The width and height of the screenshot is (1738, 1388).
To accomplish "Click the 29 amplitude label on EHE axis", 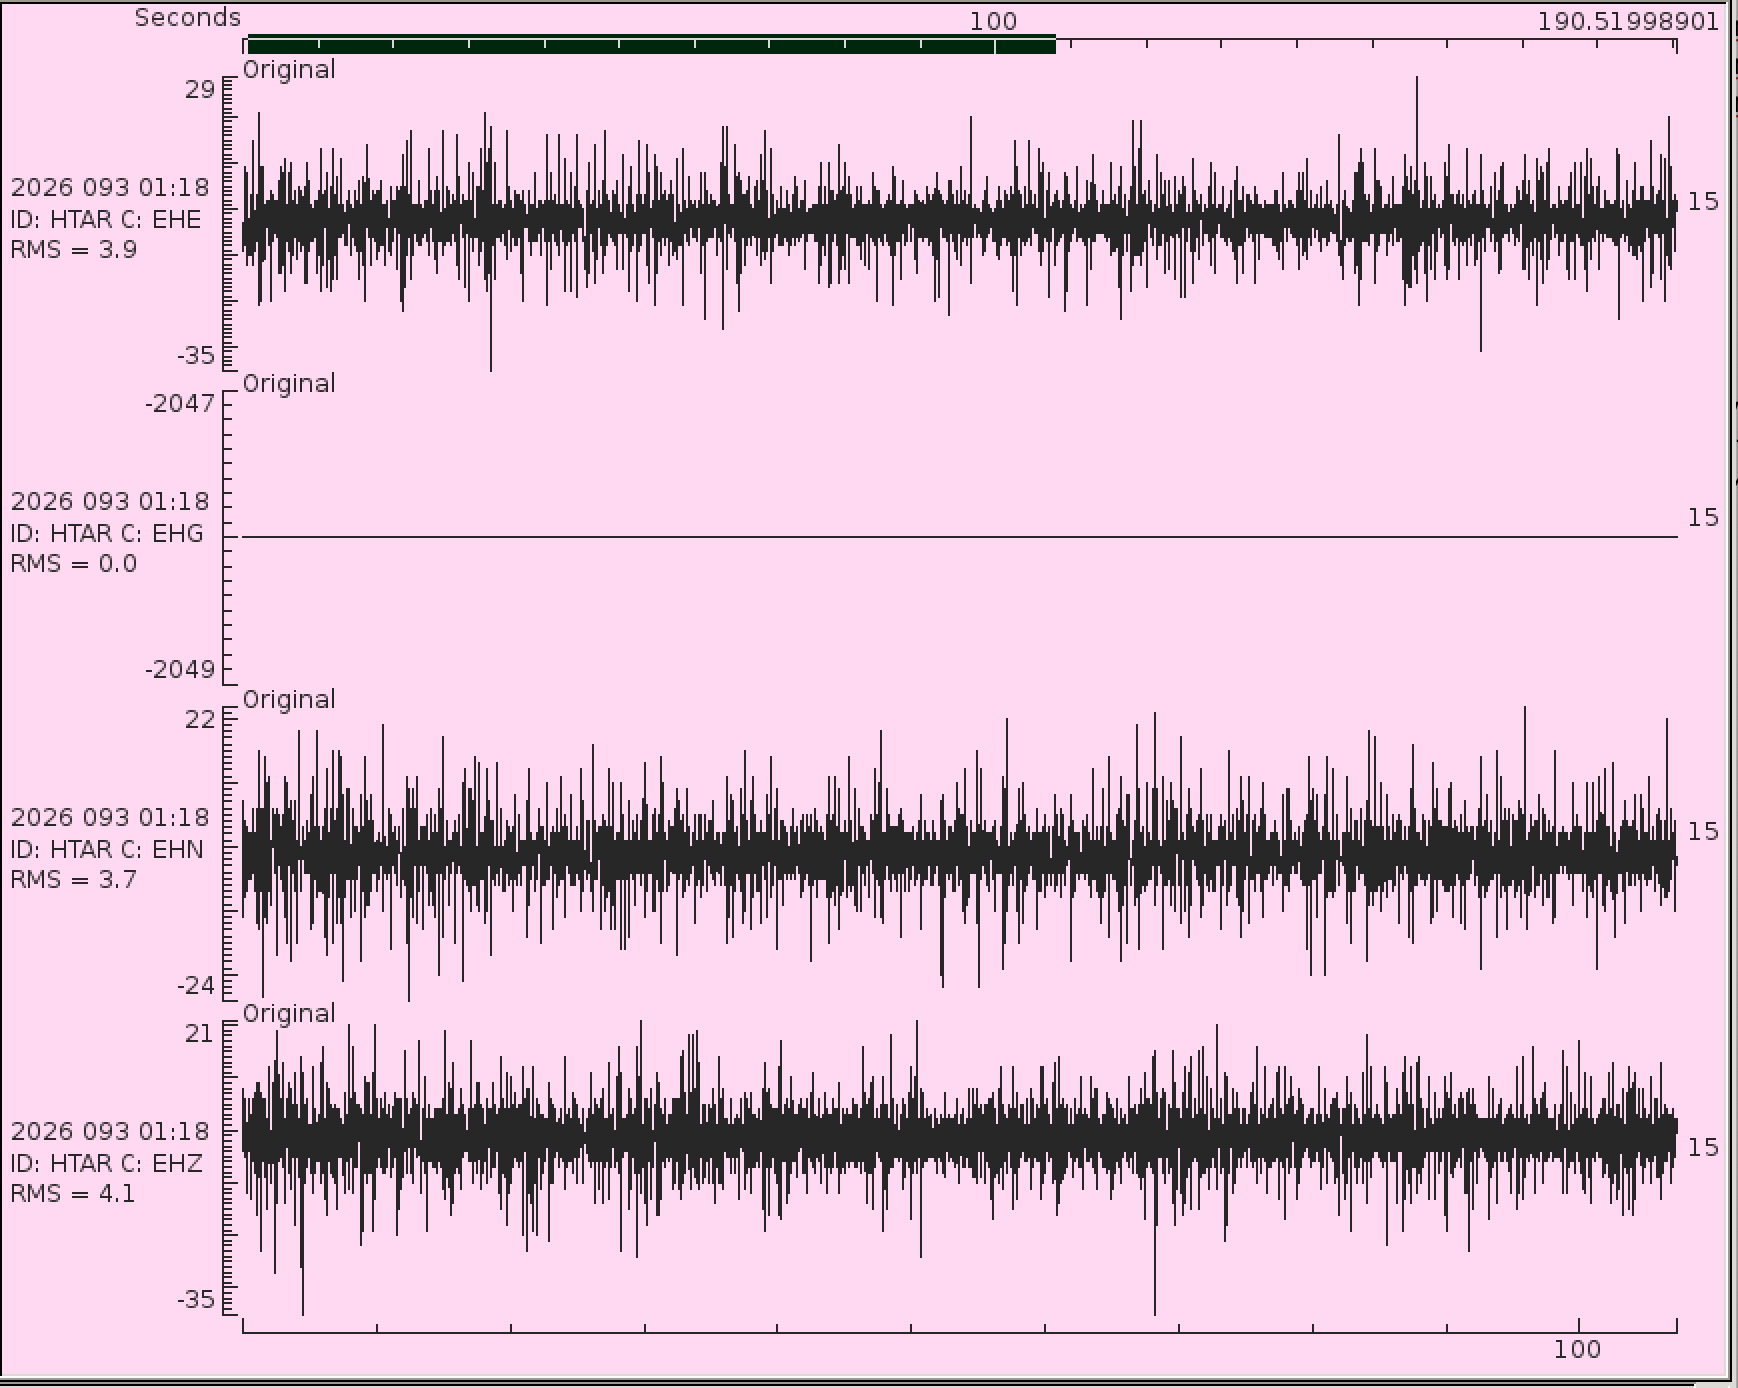I will tap(199, 90).
